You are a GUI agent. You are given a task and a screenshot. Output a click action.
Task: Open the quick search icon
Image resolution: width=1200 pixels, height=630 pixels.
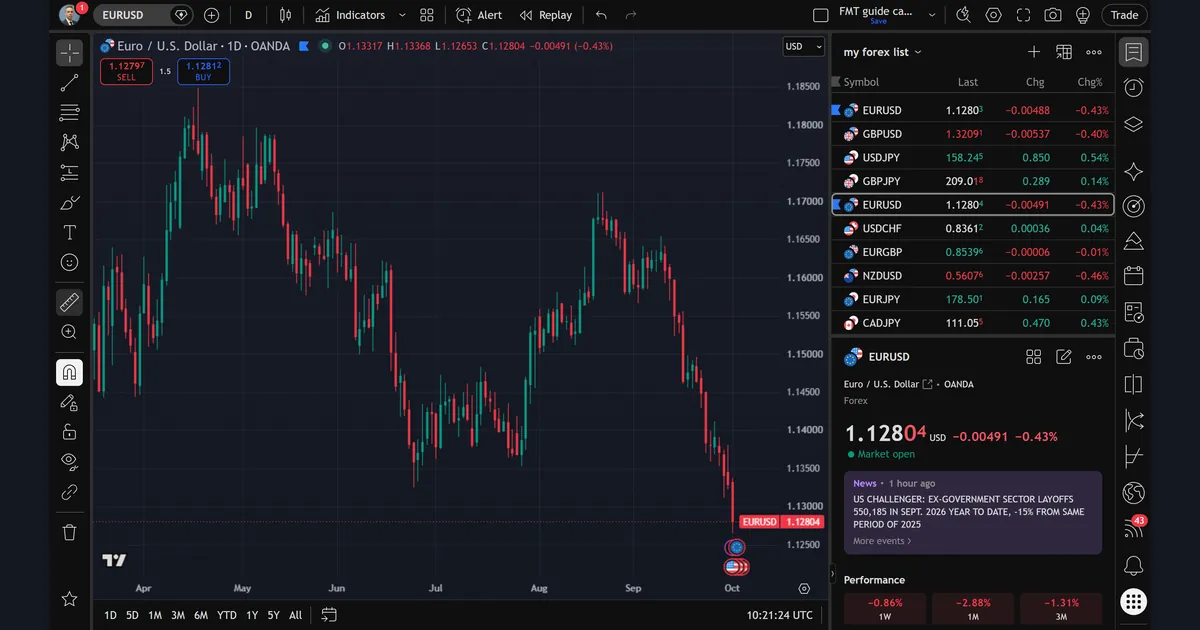click(x=963, y=15)
